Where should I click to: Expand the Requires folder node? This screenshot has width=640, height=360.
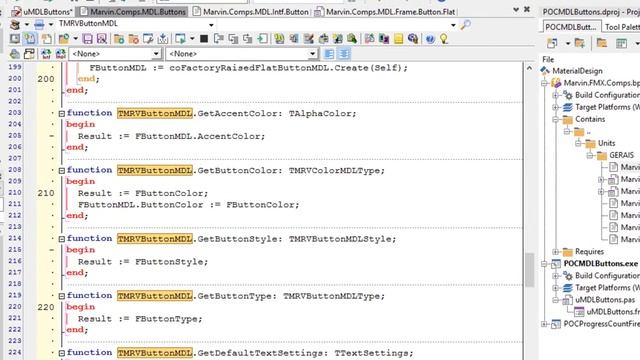(556, 252)
